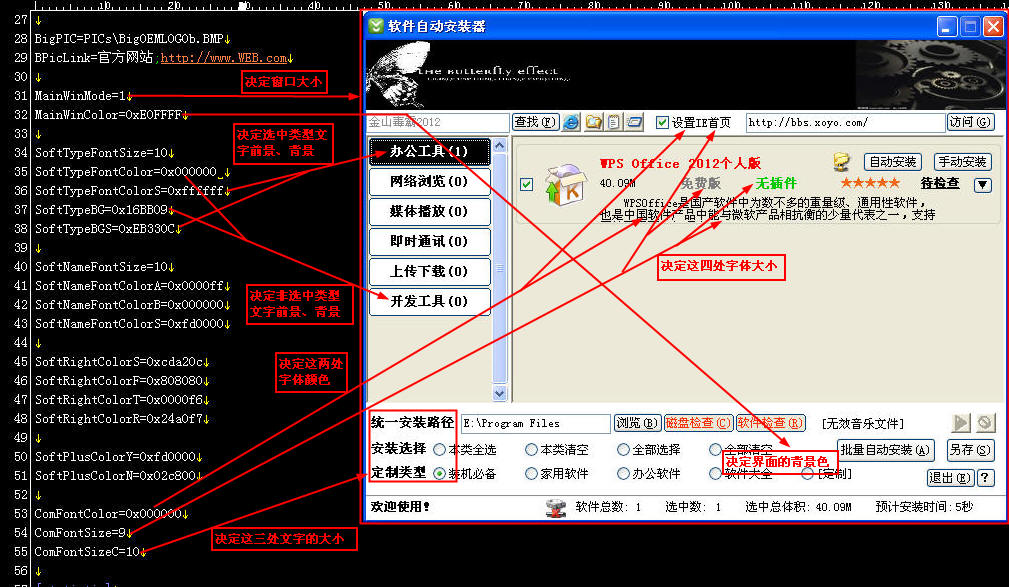Click the yellow network icon beside 自动安装
1009x587 pixels.
coord(841,162)
